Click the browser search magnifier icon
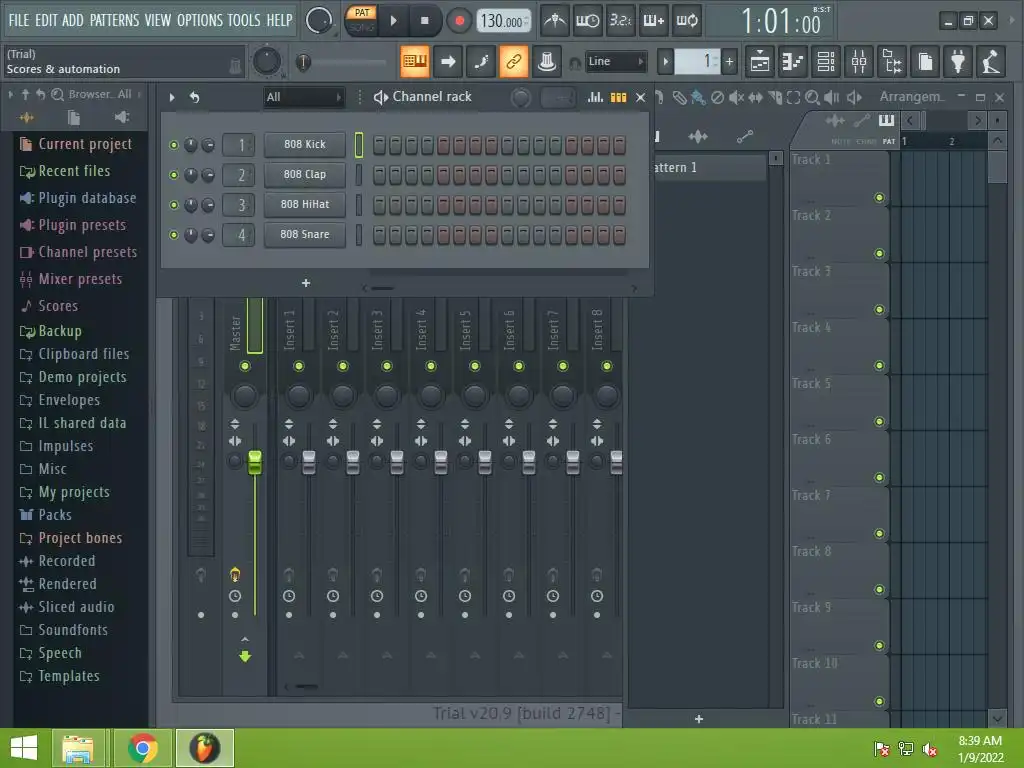 pos(57,95)
